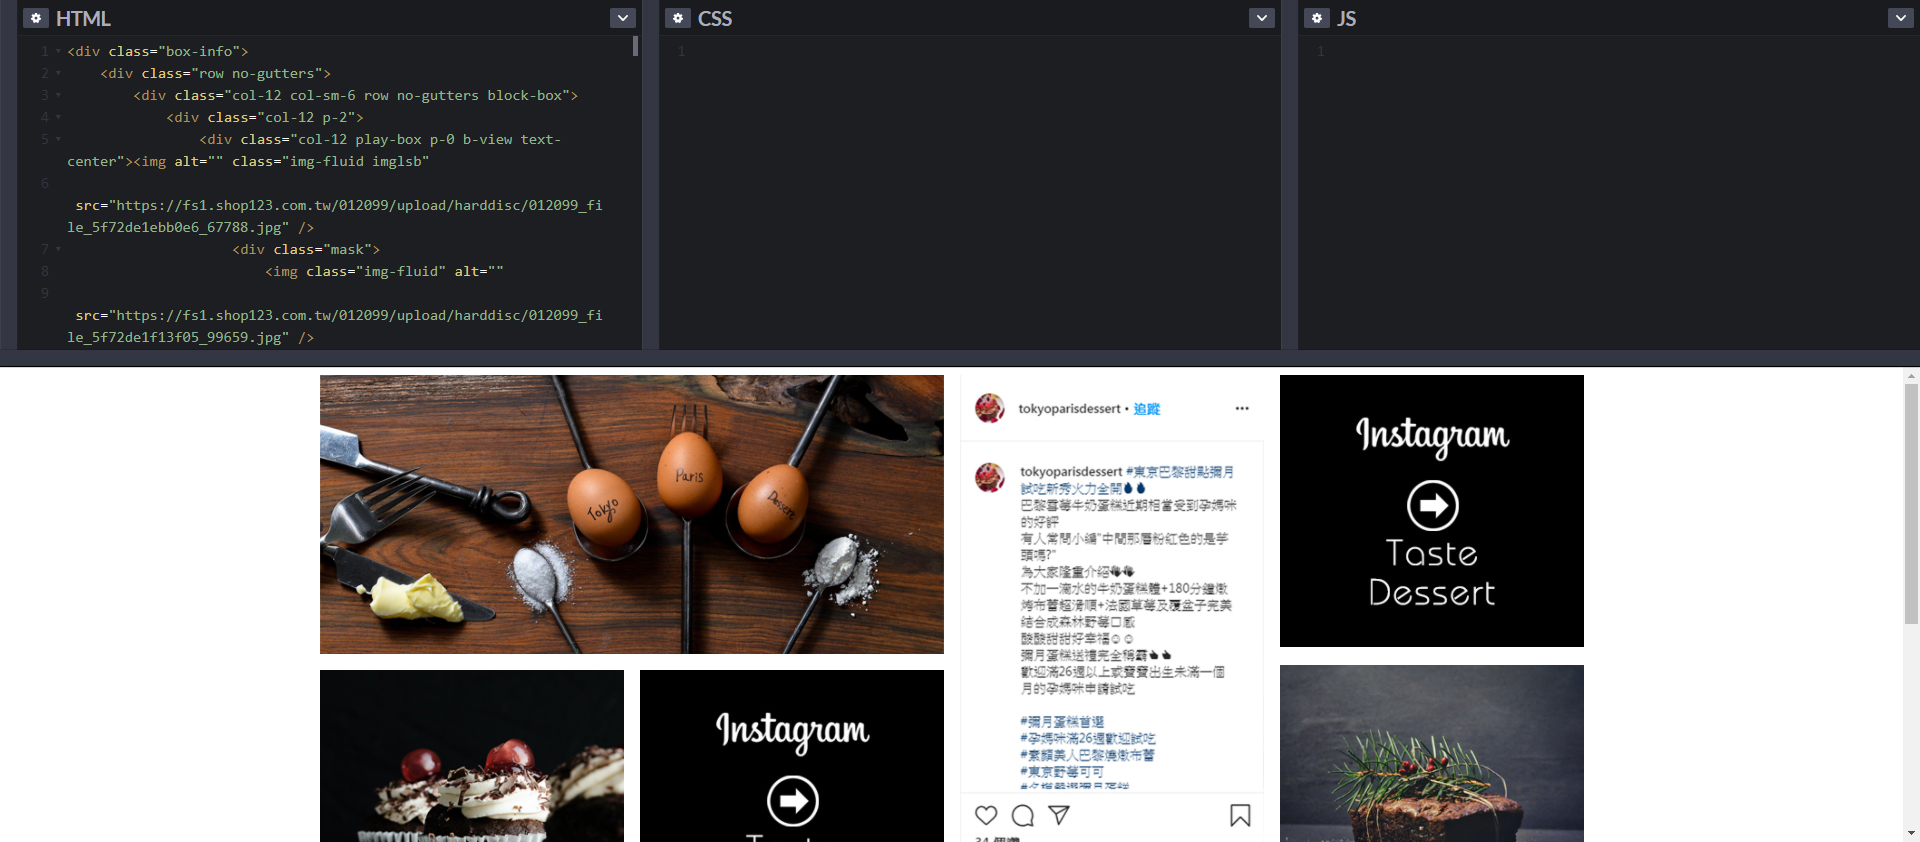Expand the CSS panel dropdown arrow

(1261, 18)
